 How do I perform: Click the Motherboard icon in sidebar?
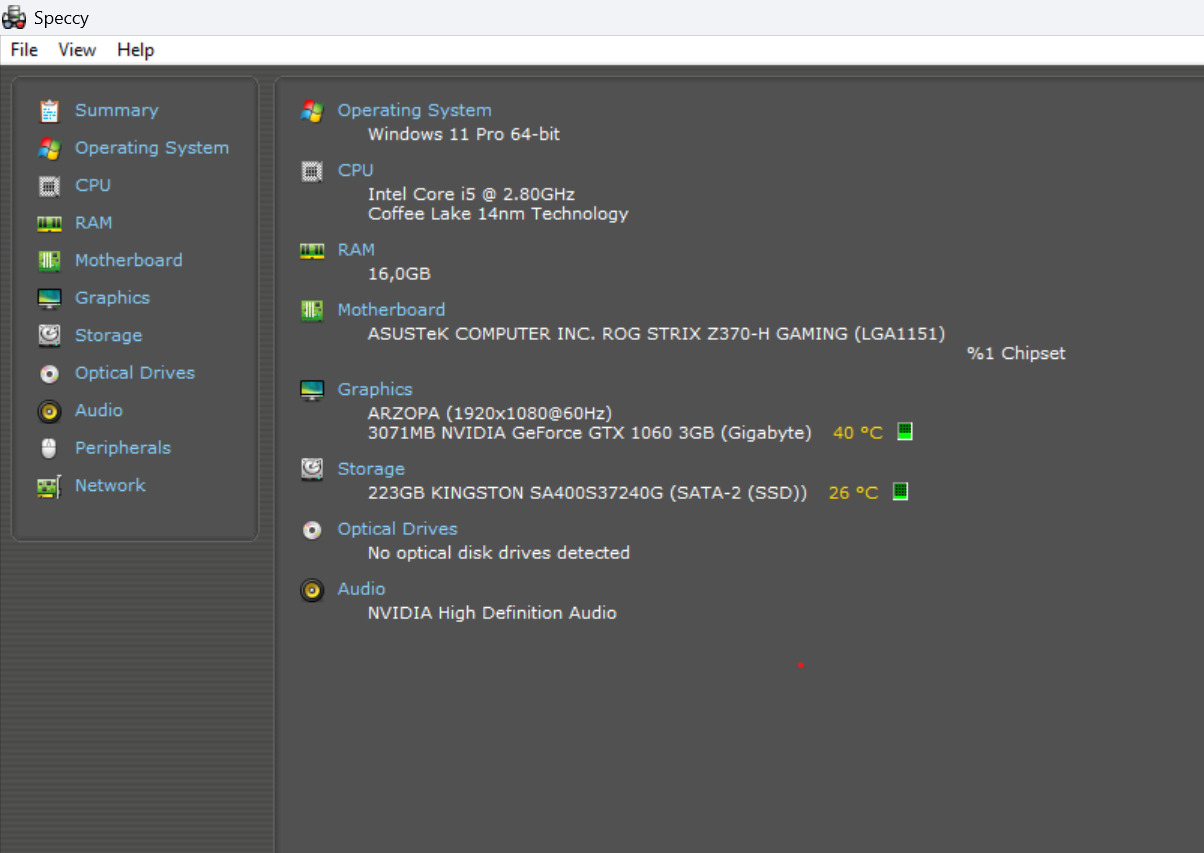[x=49, y=261]
